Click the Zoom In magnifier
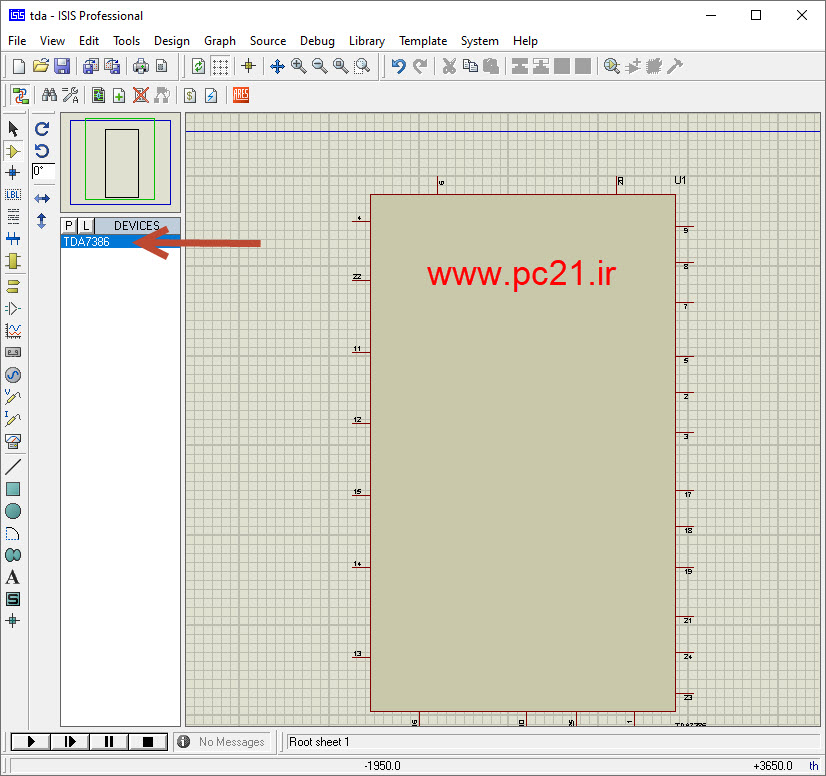 [x=299, y=66]
